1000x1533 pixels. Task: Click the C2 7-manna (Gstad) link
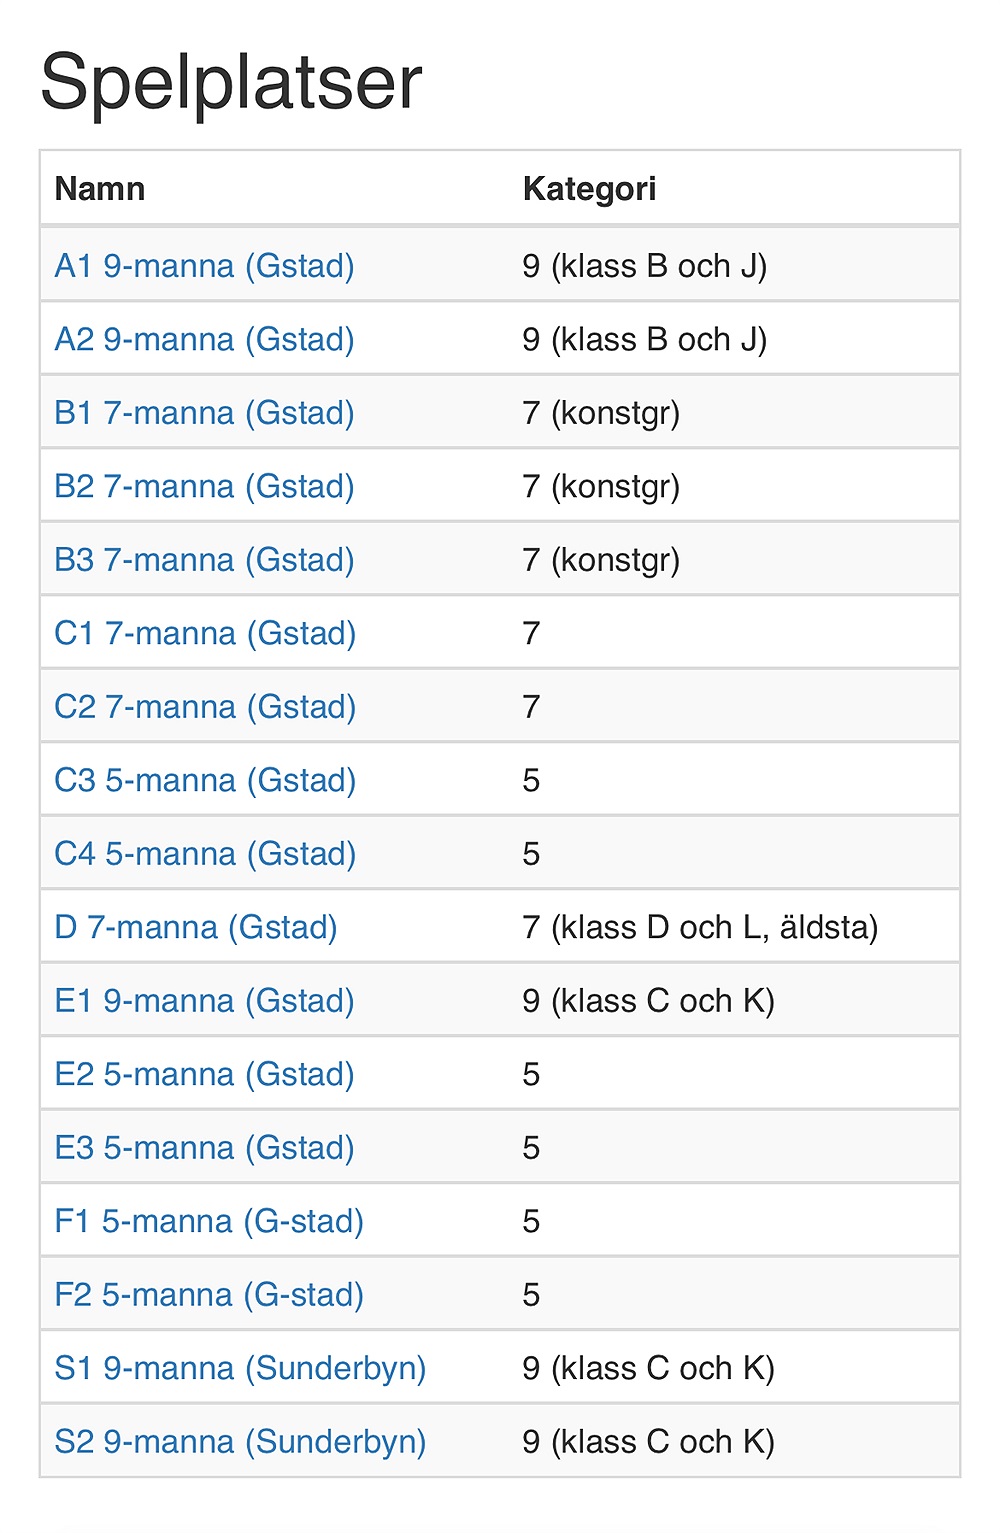pos(205,707)
